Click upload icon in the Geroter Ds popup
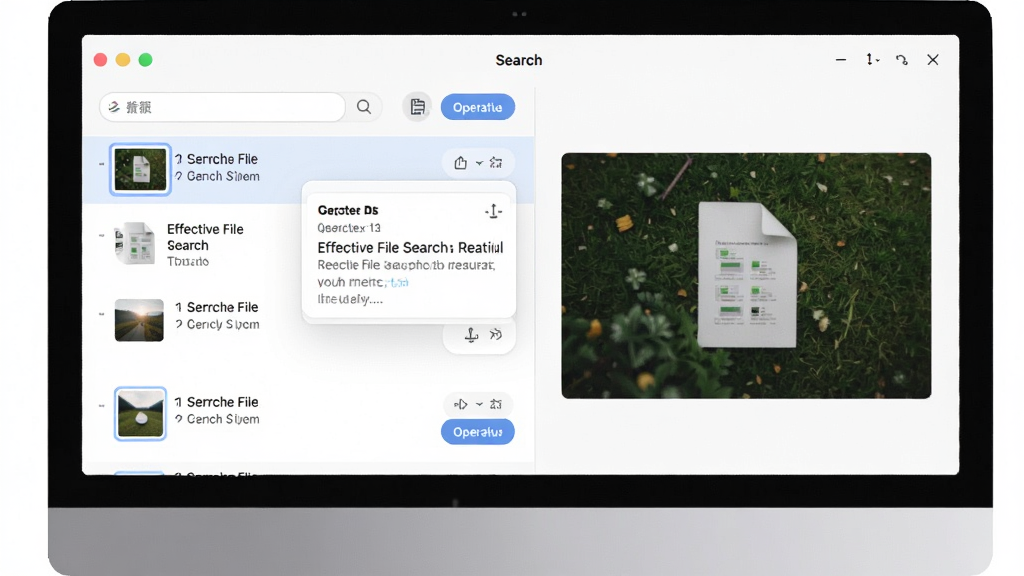 point(494,211)
